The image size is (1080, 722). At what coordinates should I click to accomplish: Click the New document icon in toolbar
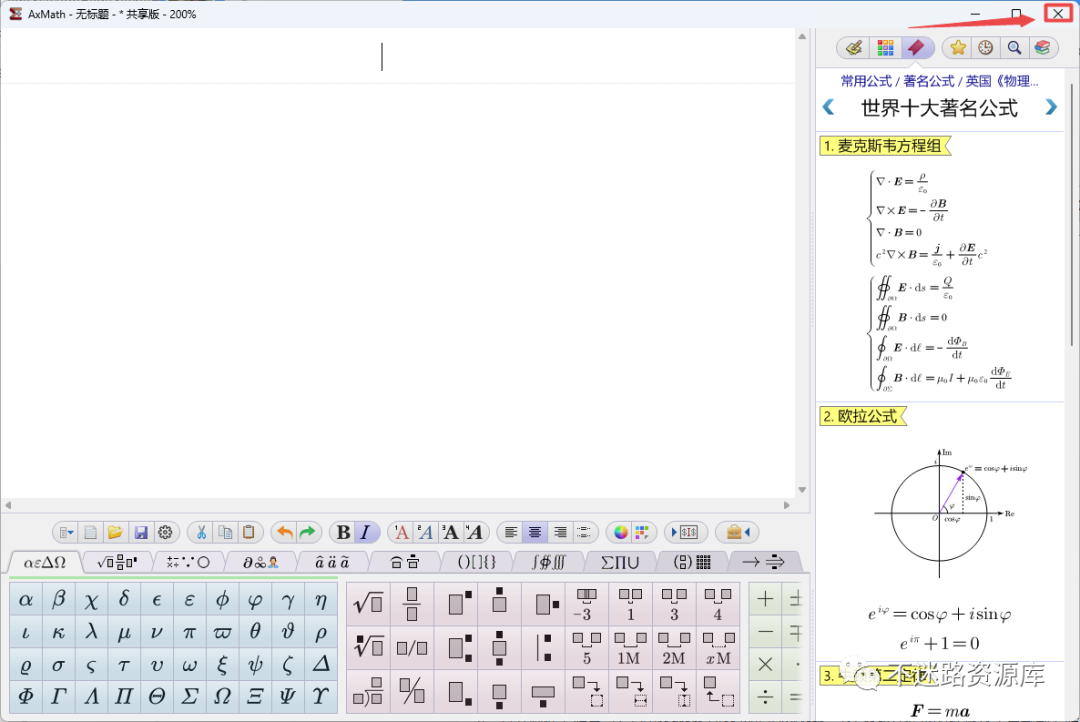point(90,532)
